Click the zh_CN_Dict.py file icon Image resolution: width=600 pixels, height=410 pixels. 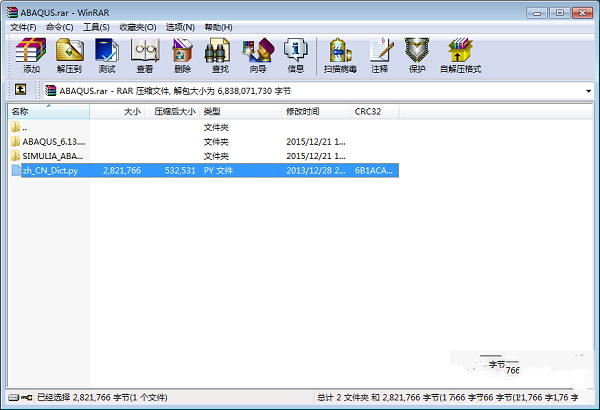16,170
